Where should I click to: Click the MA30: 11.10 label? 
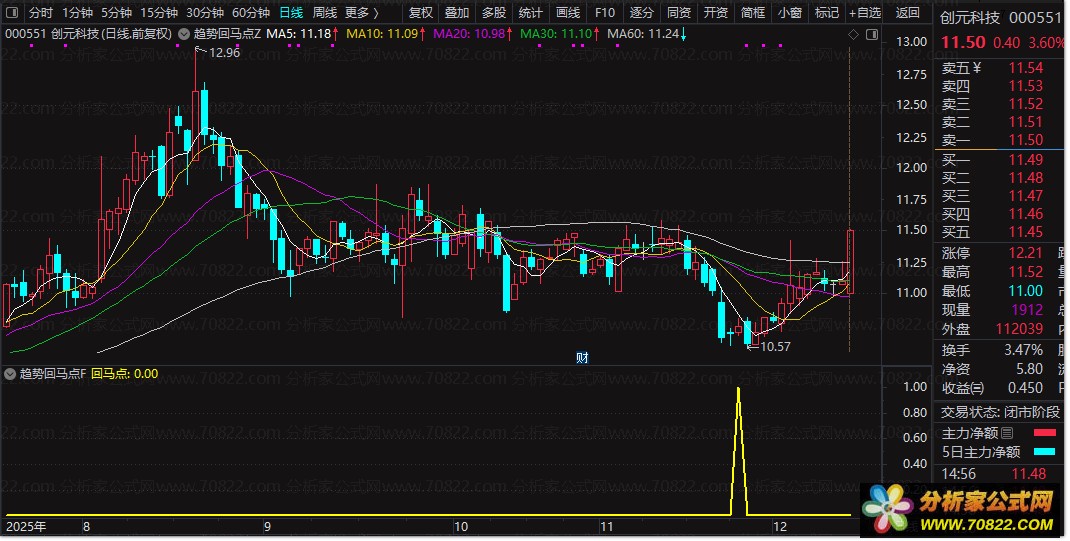point(560,33)
